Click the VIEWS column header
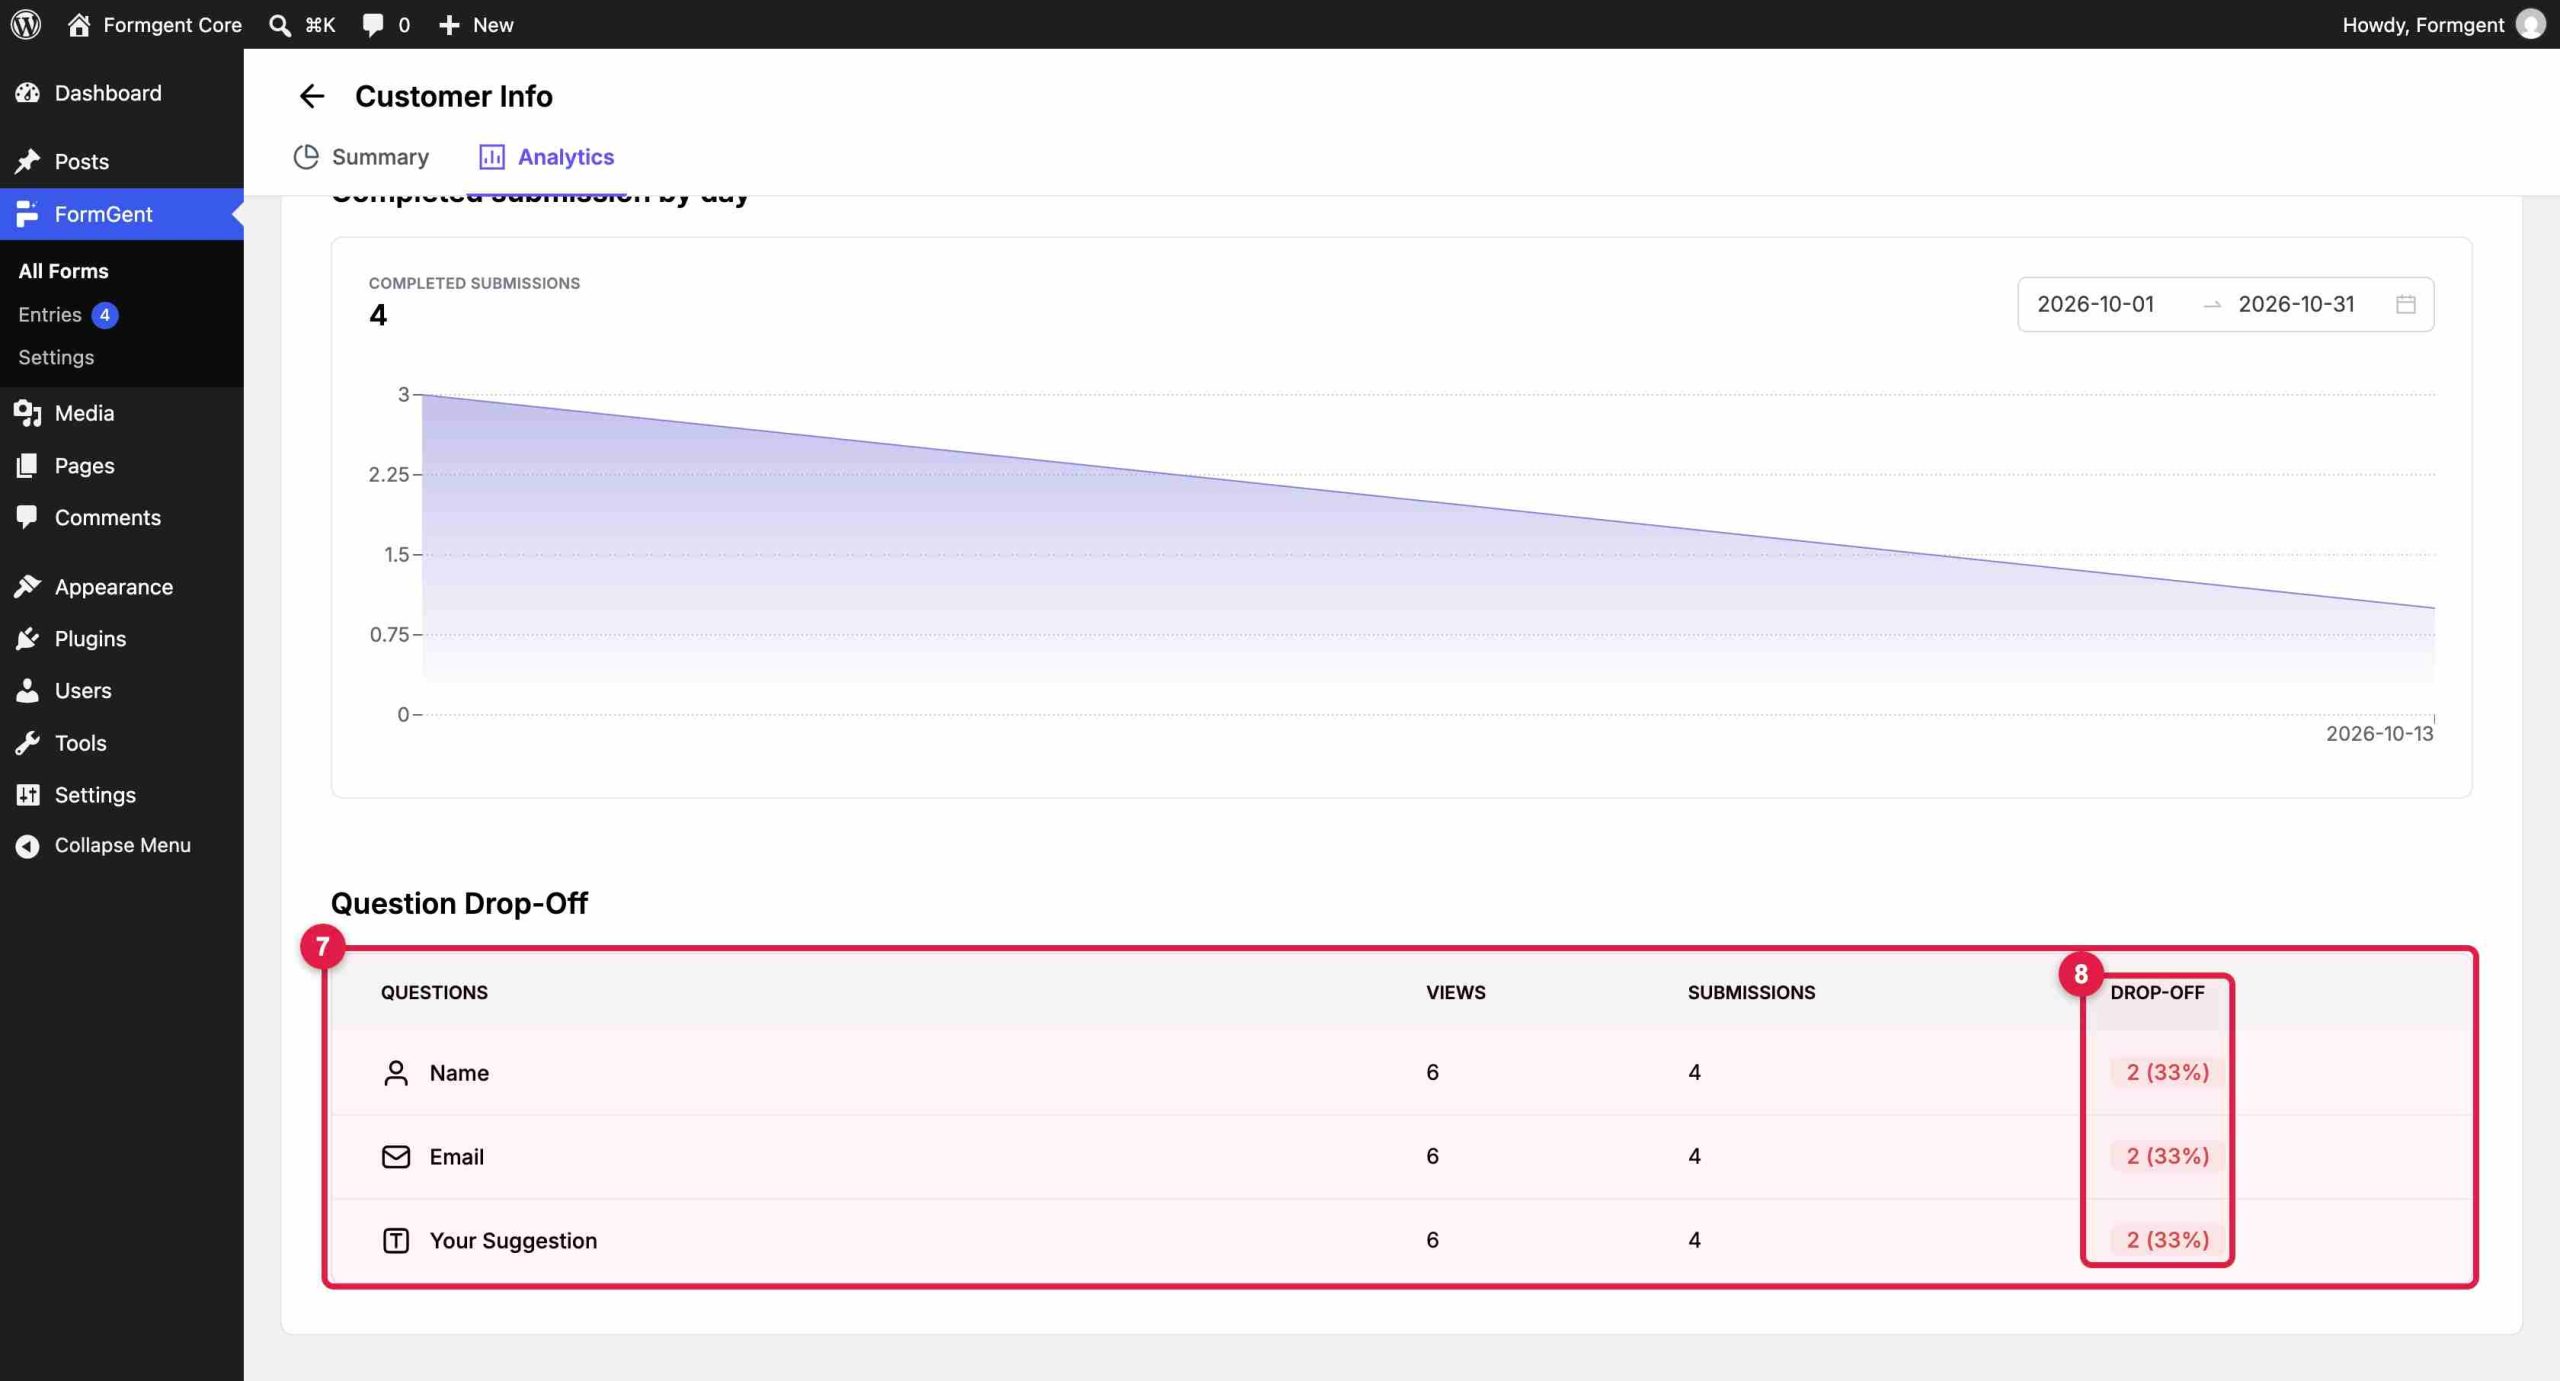 [x=1455, y=992]
